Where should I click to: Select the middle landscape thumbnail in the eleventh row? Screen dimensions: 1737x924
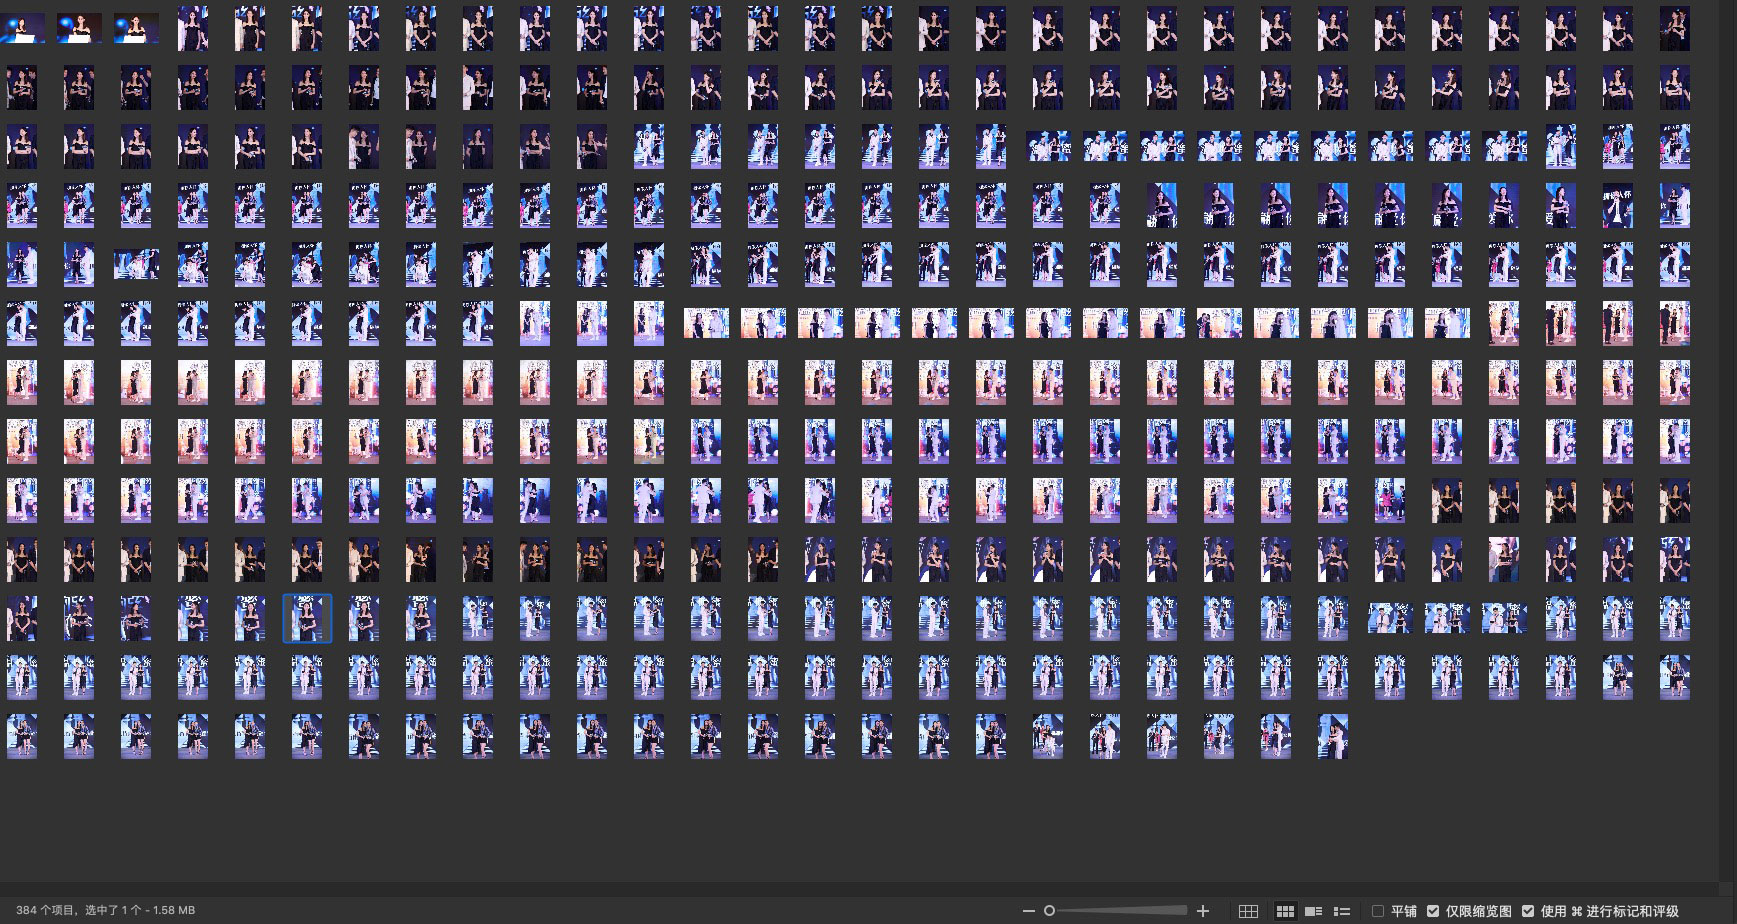point(1447,619)
